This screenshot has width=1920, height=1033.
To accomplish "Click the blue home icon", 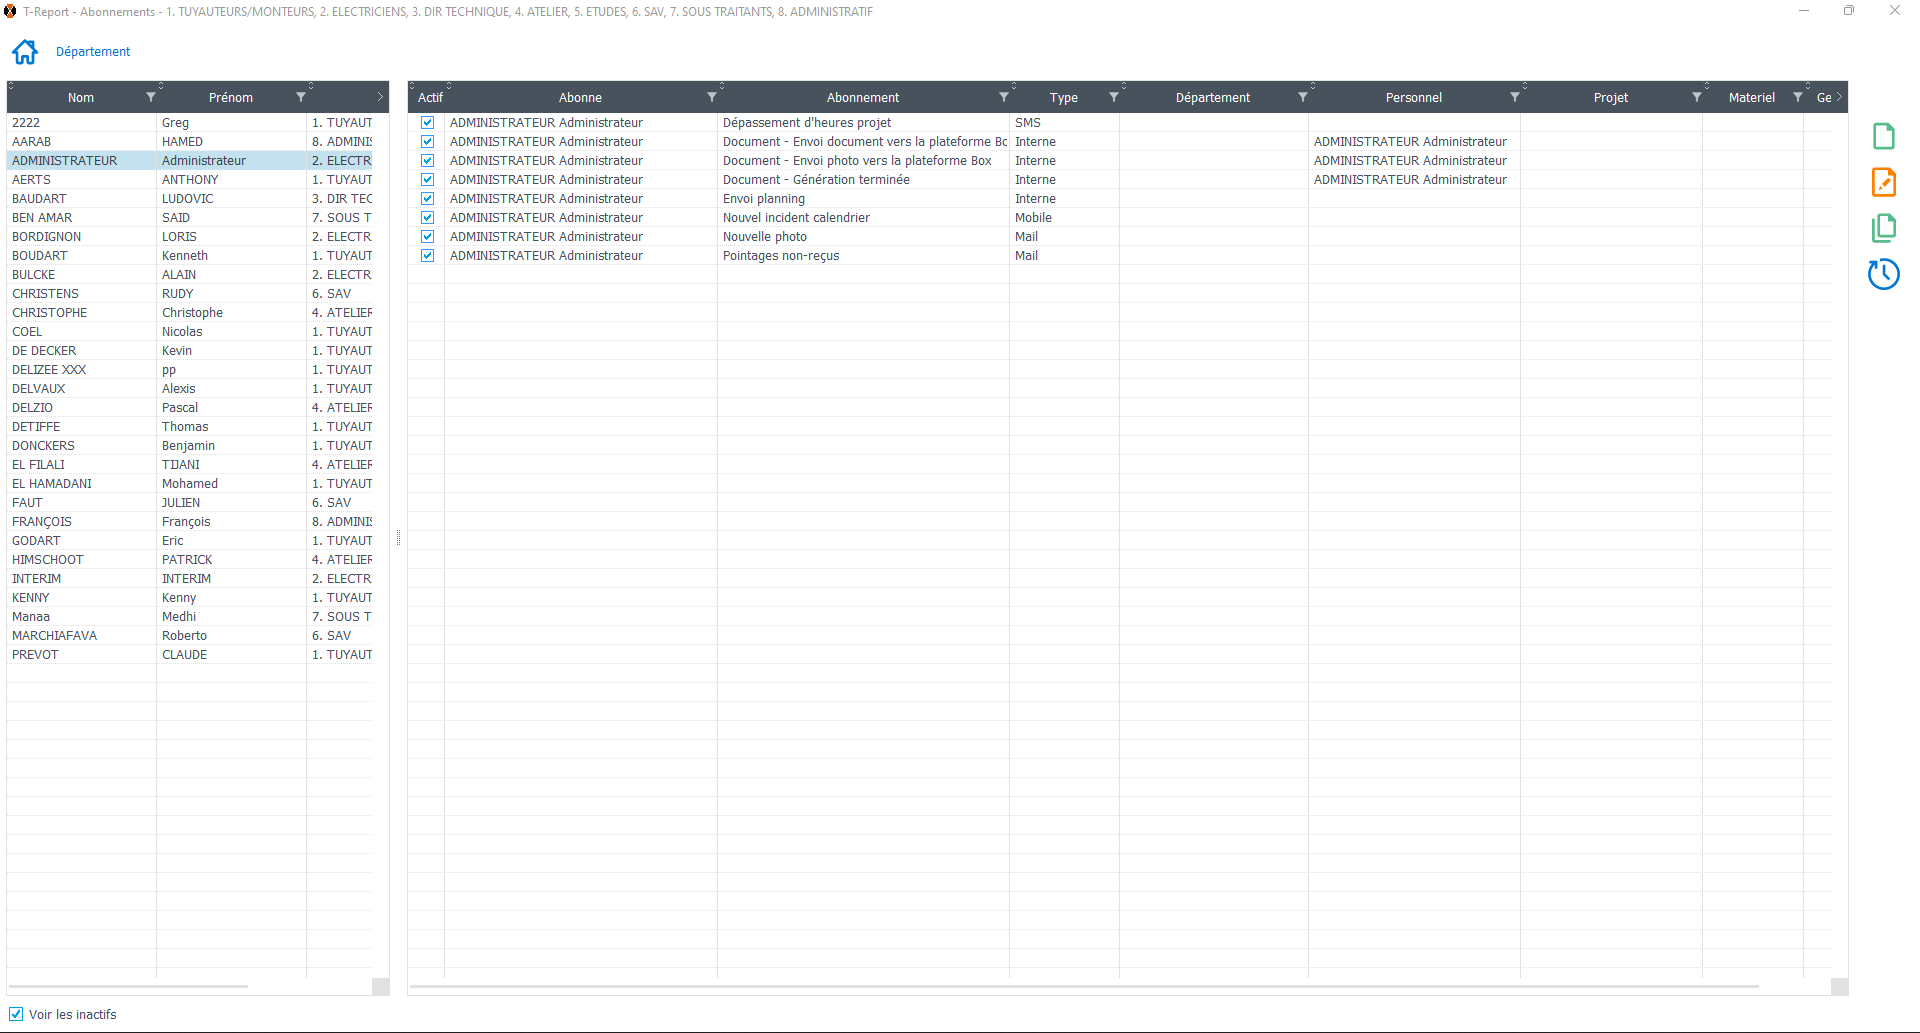I will pos(25,52).
